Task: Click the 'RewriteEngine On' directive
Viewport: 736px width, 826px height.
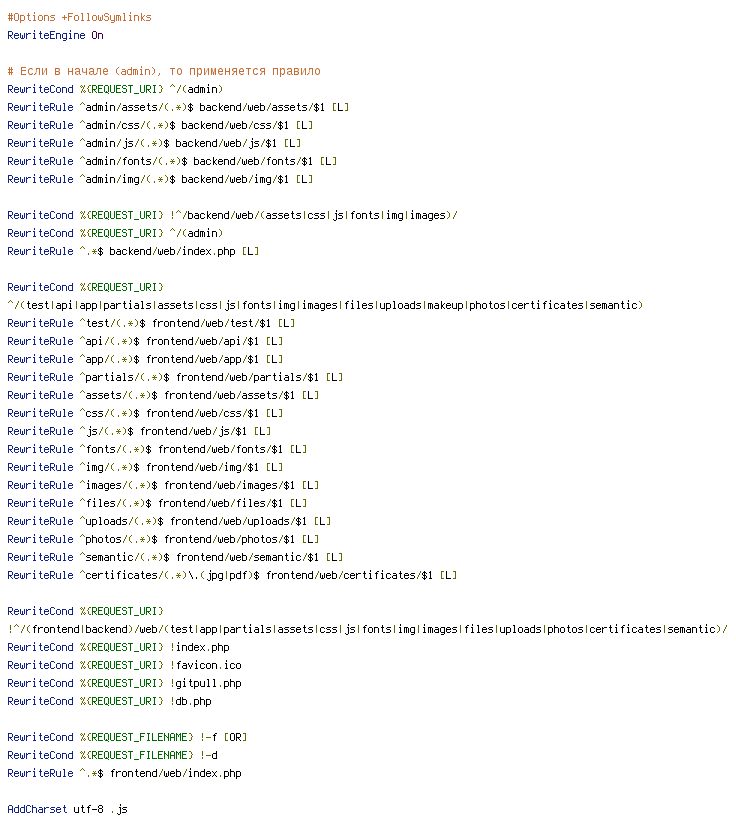Action: coord(55,35)
